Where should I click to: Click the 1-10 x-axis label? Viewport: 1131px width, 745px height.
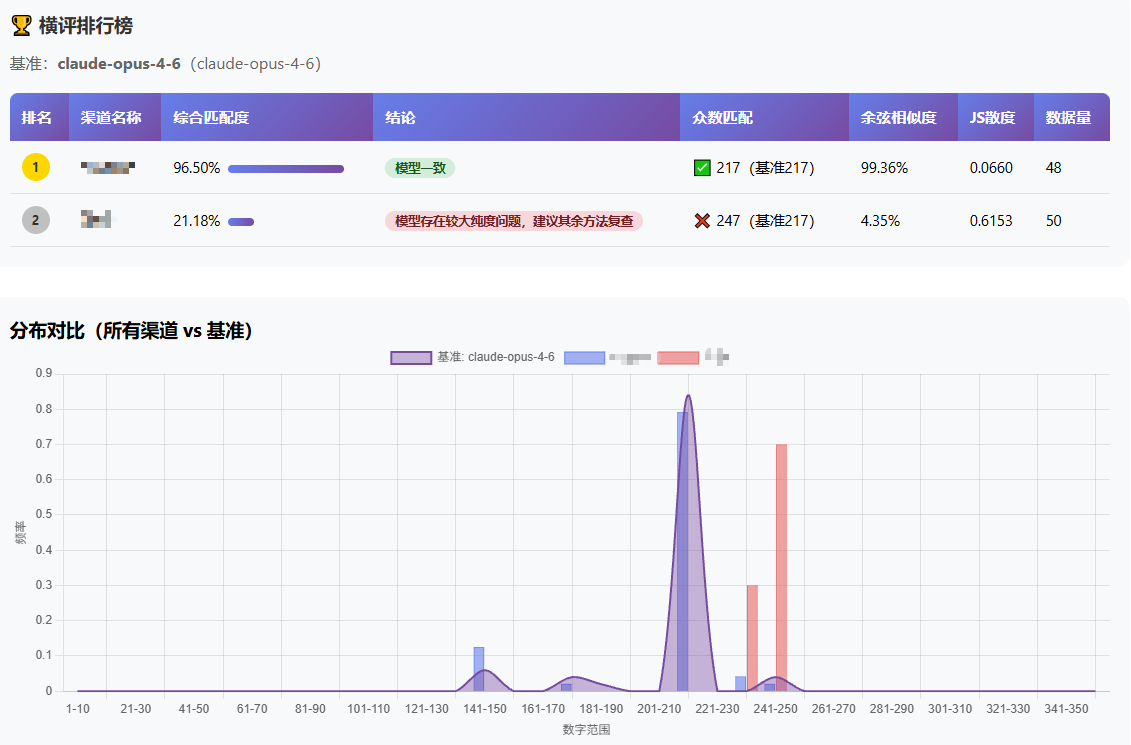(78, 709)
